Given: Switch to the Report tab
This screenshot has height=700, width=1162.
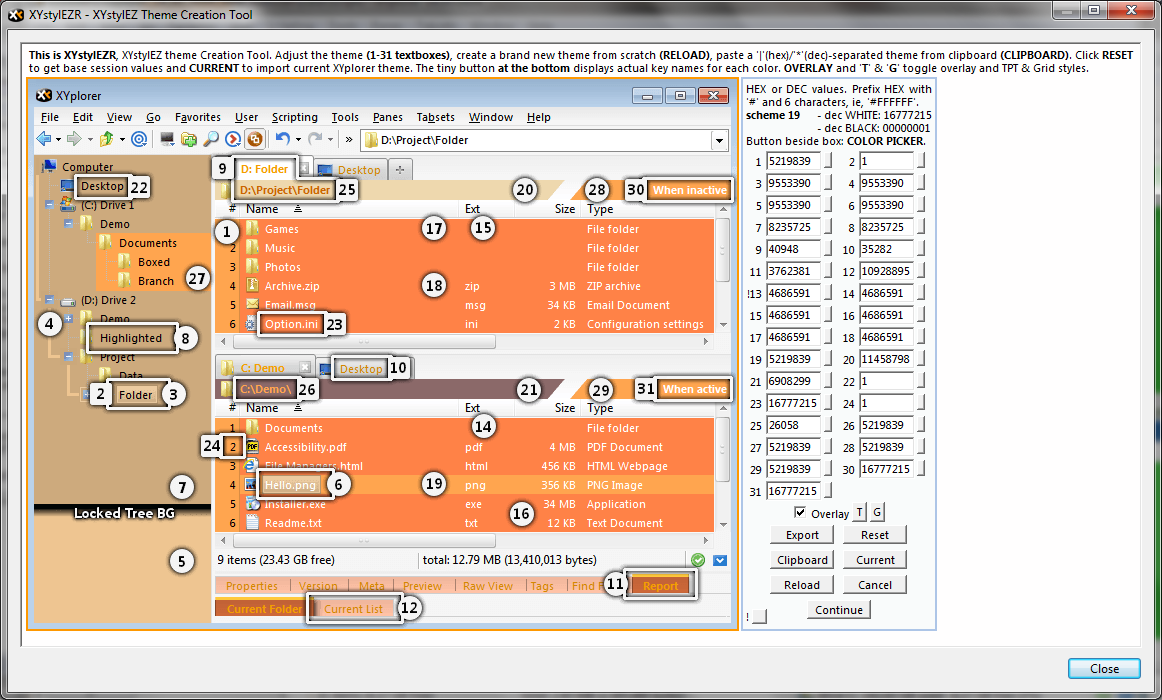Looking at the screenshot, I should [x=660, y=586].
